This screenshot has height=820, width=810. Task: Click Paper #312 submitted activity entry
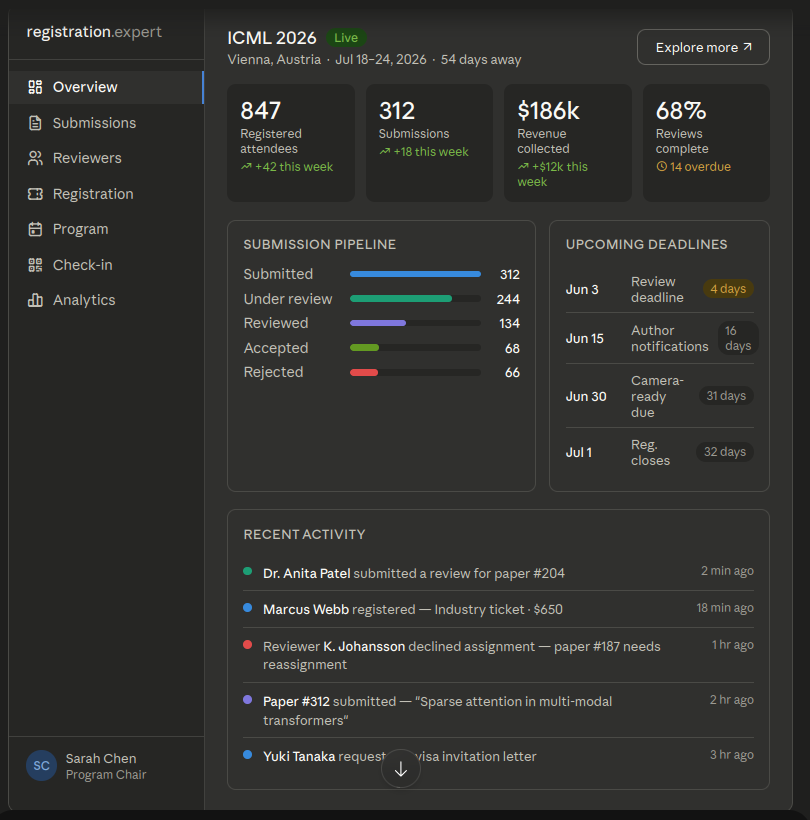point(498,710)
